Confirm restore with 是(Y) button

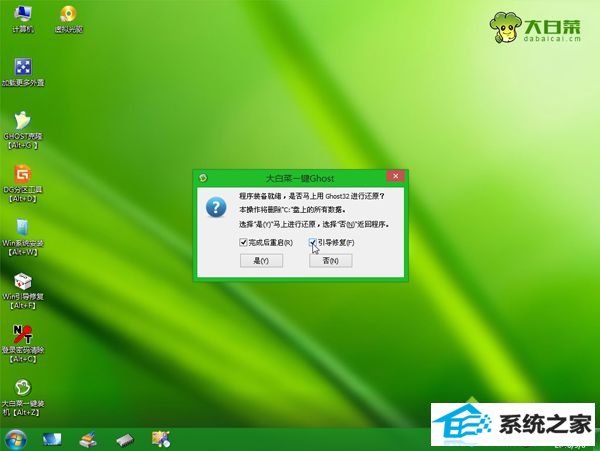click(261, 261)
